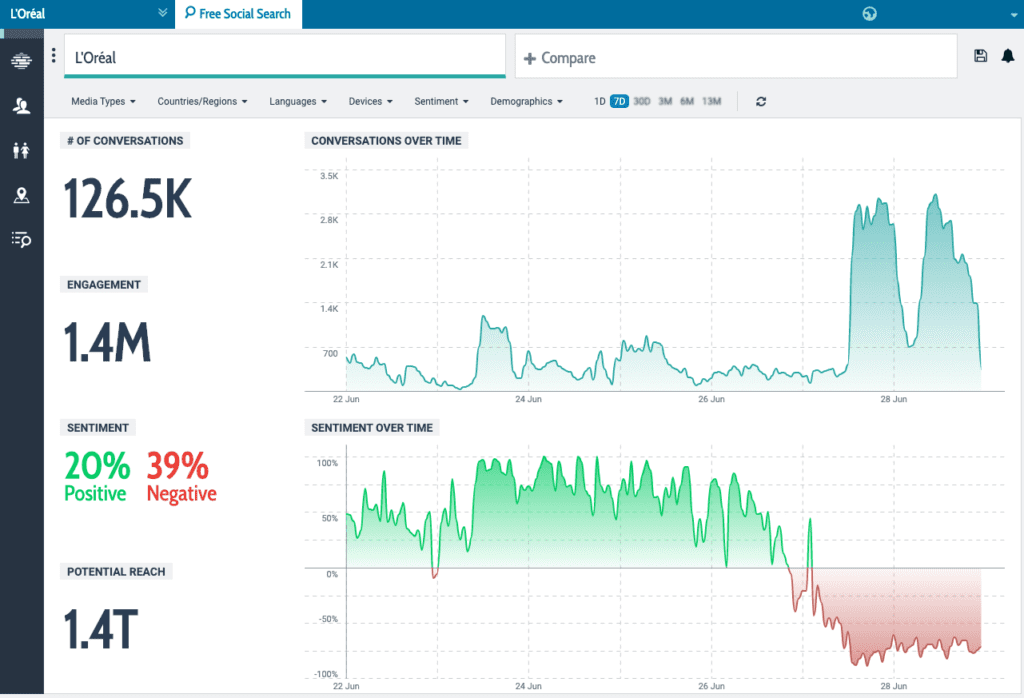The height and width of the screenshot is (698, 1024).
Task: Open the user profile icon in sidebar
Action: pyautogui.click(x=21, y=105)
